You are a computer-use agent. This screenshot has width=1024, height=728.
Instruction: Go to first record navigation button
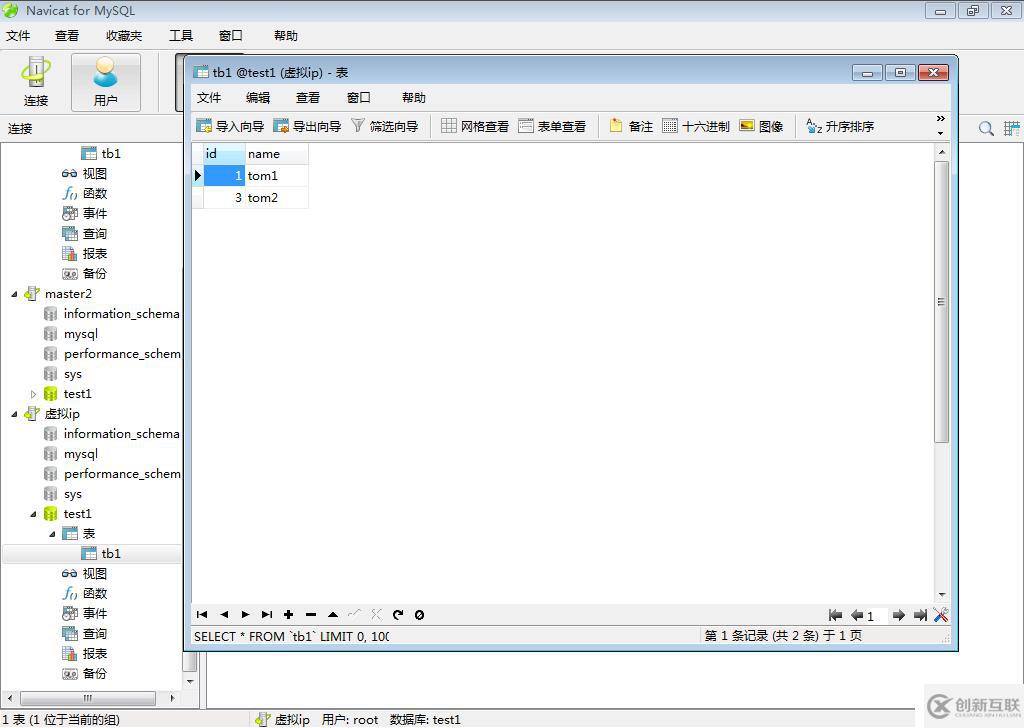tap(202, 614)
